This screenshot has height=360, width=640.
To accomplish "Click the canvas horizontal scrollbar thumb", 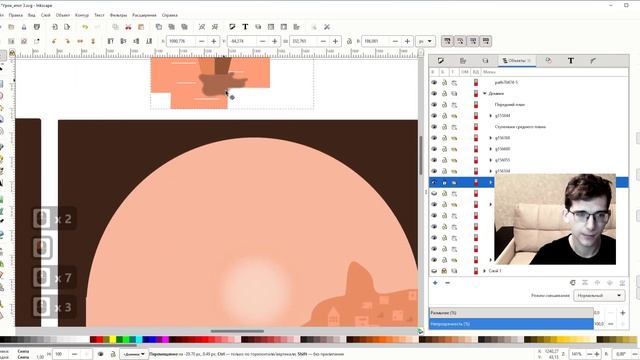I will (237, 331).
